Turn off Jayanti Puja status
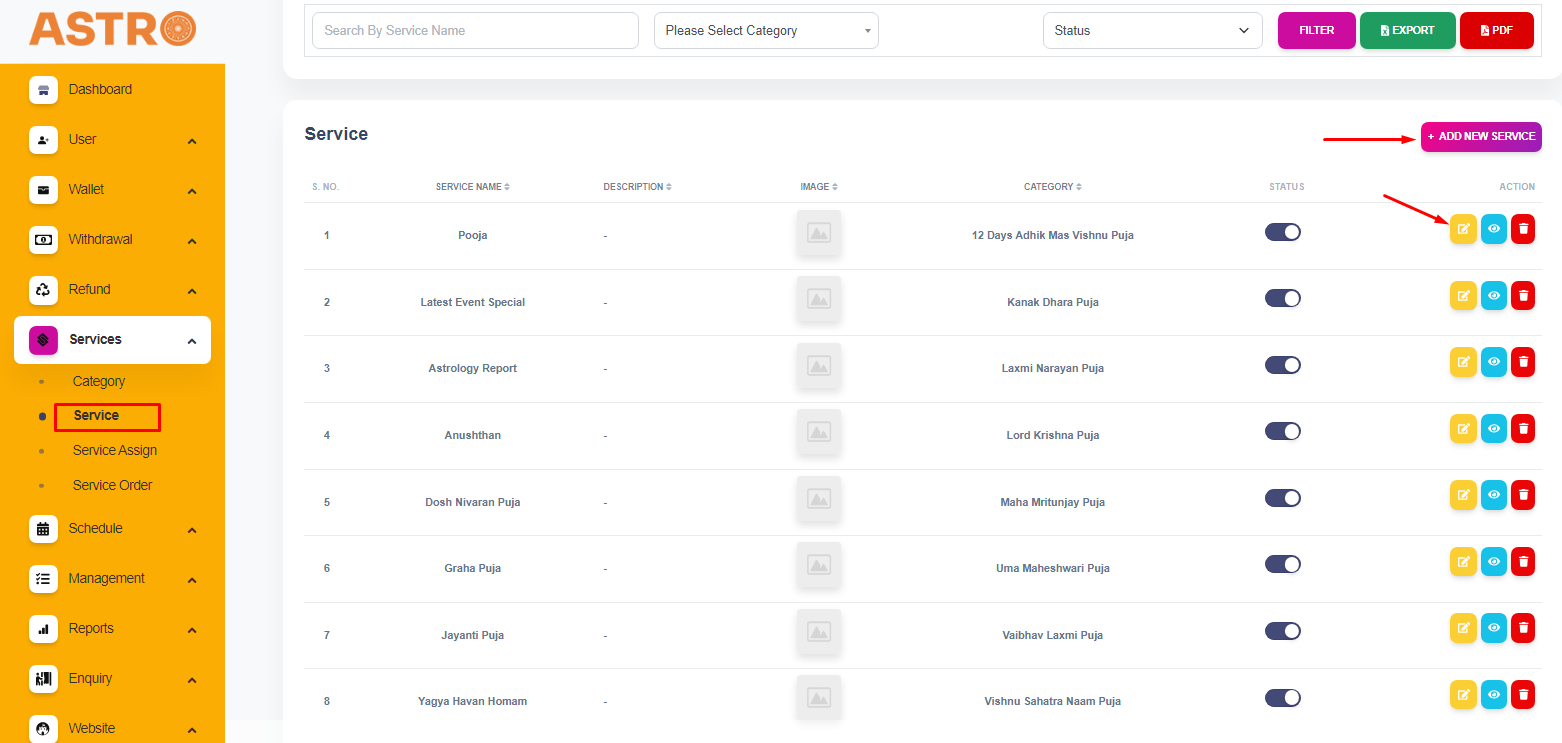Viewport: 1562px width, 743px height. [x=1283, y=631]
